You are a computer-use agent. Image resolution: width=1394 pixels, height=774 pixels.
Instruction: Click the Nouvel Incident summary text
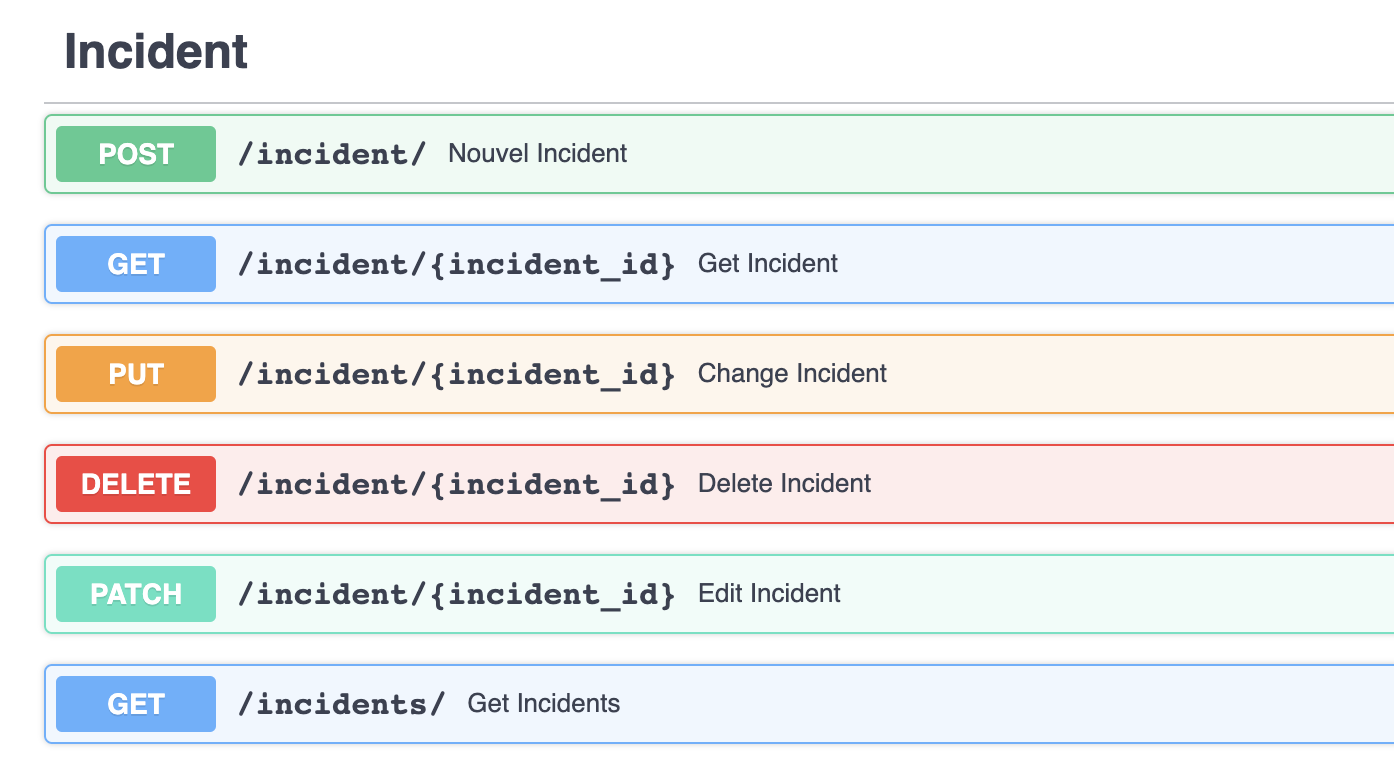tap(537, 154)
